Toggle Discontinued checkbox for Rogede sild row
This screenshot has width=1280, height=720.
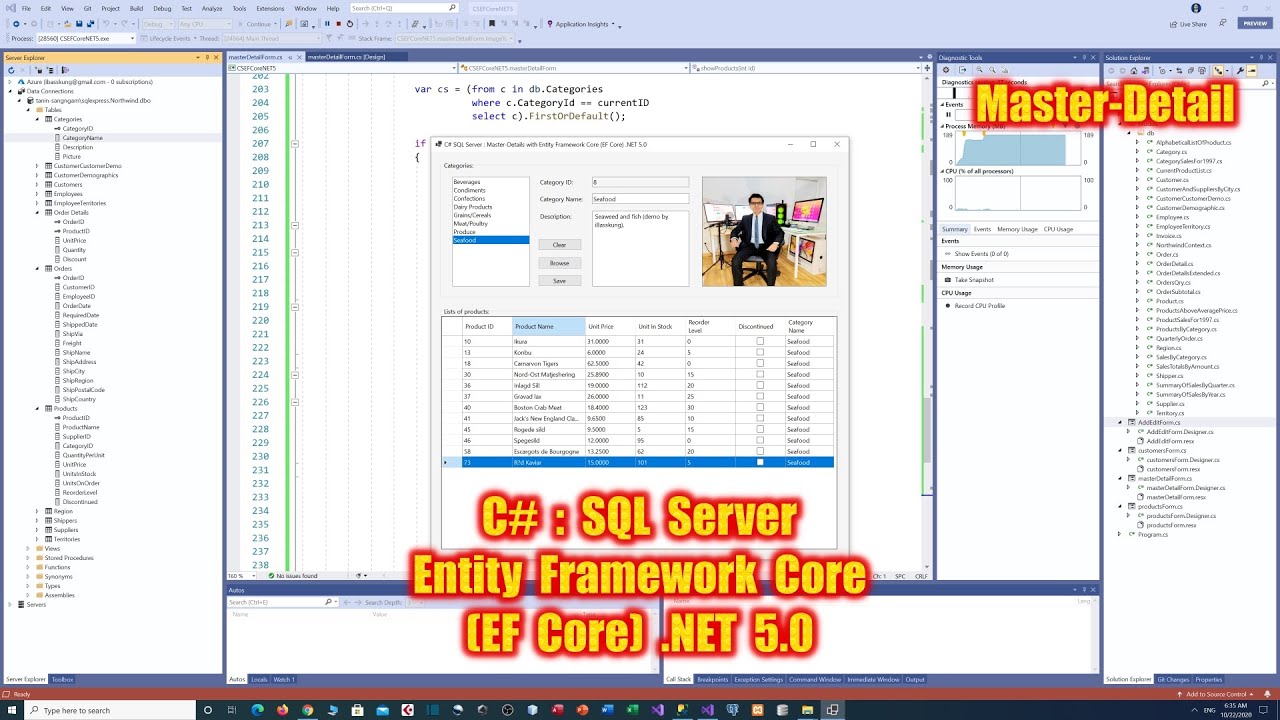[x=760, y=429]
